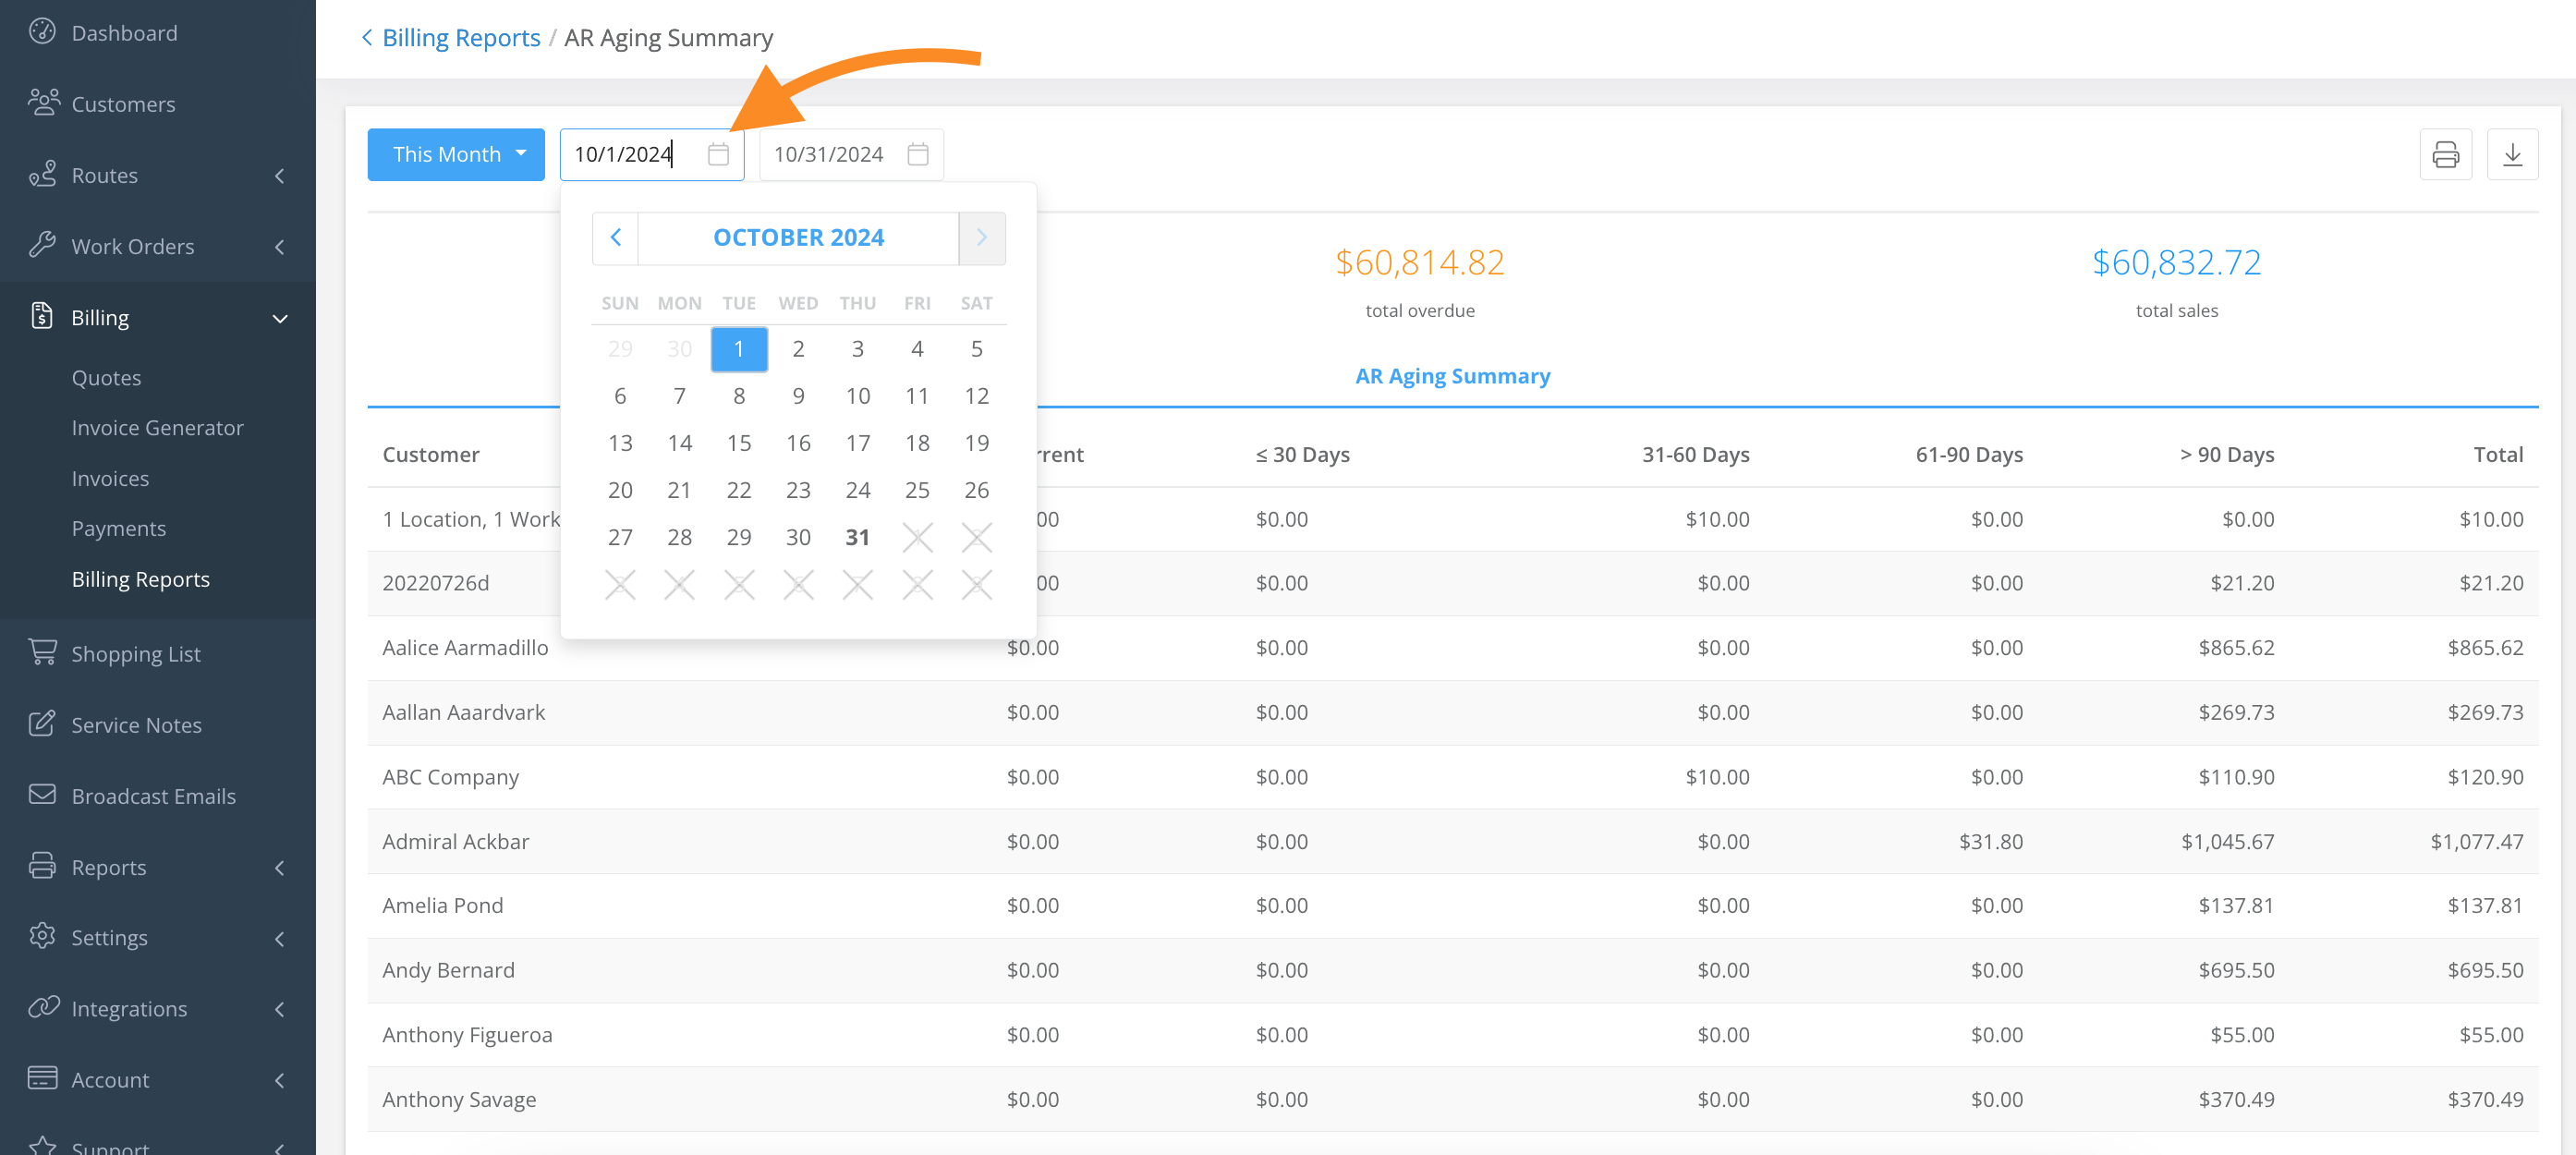Click the Andy Bernard customer row
Screen dimensions: 2576x1155
click(1452, 970)
